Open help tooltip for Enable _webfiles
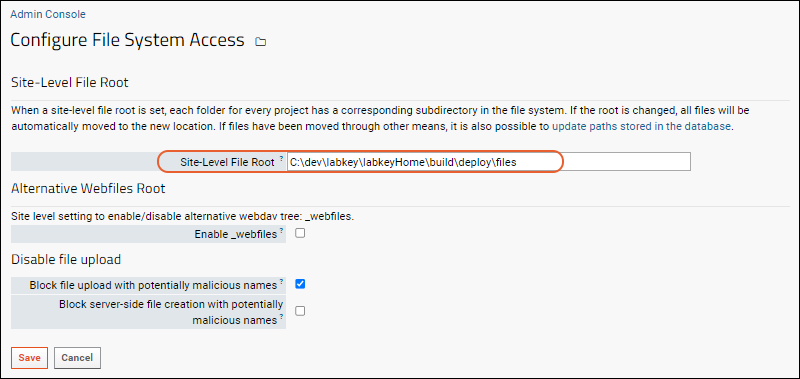 tap(281, 231)
